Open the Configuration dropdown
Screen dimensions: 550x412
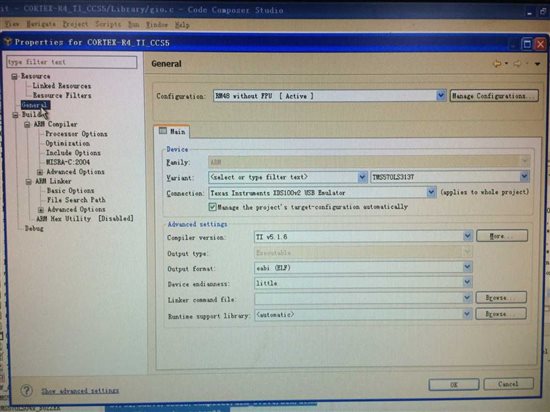coord(441,95)
